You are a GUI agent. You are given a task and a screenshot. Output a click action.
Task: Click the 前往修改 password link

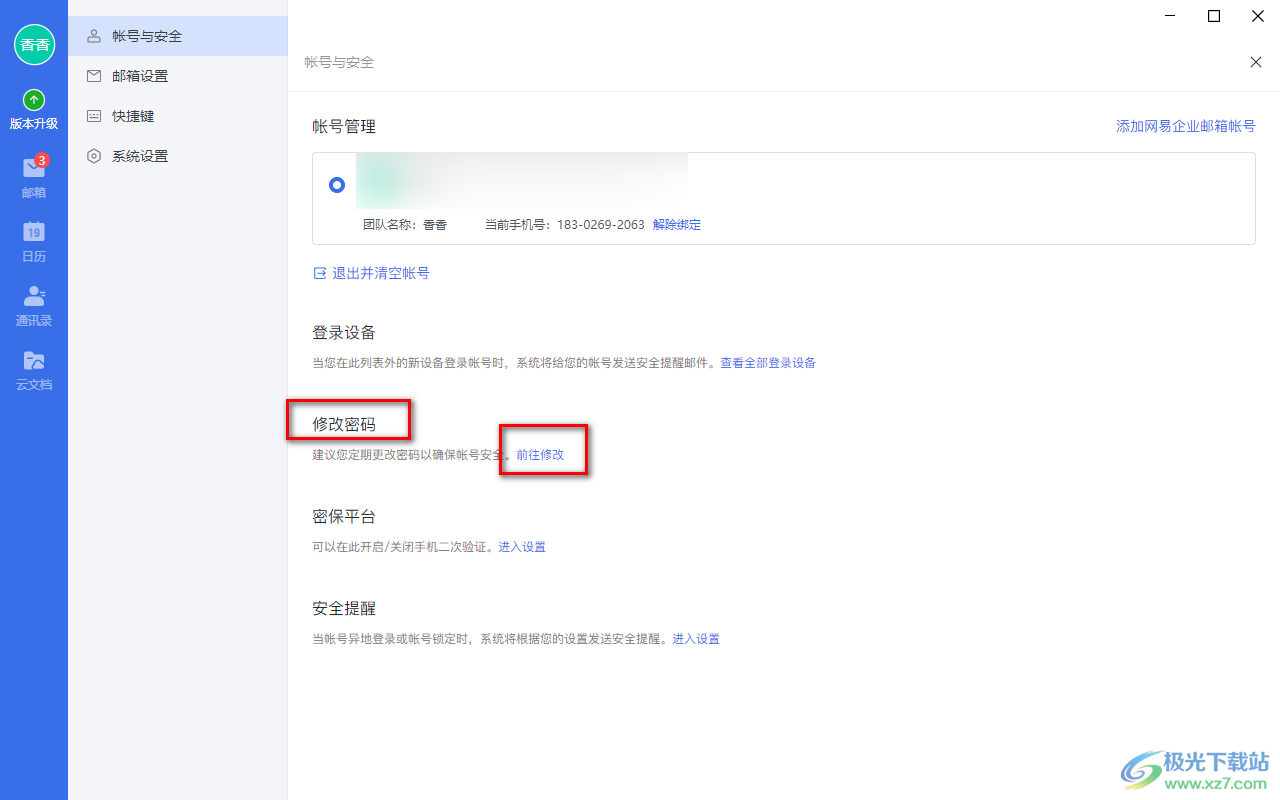coord(540,455)
